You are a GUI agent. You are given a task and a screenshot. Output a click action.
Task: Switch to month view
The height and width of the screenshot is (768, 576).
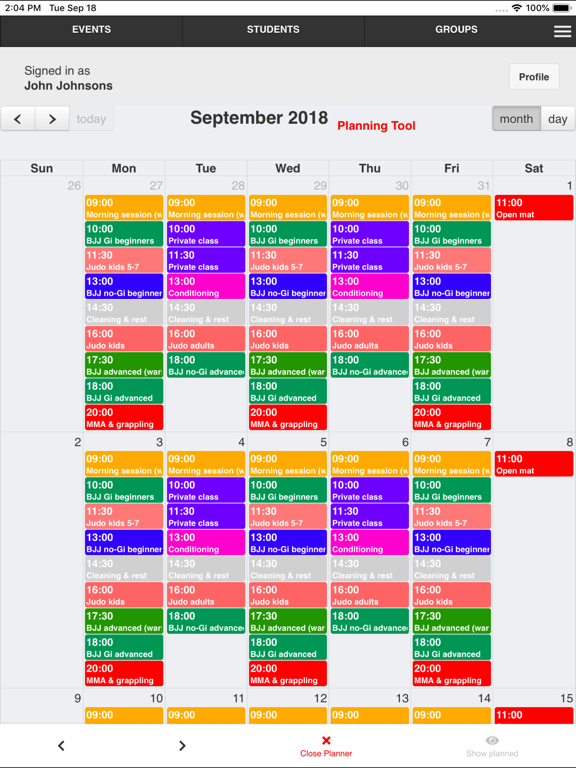click(x=516, y=119)
